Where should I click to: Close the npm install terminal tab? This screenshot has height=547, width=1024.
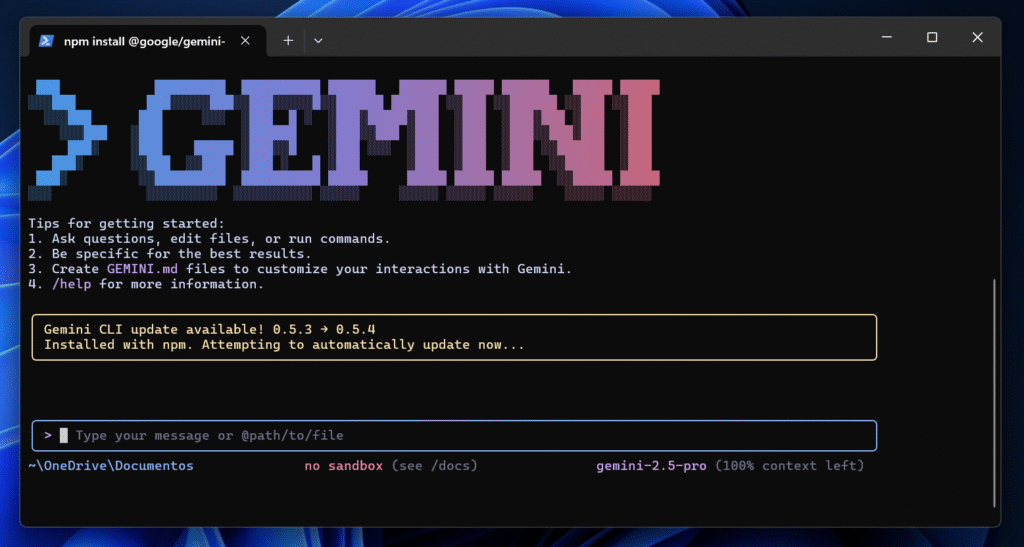[245, 41]
